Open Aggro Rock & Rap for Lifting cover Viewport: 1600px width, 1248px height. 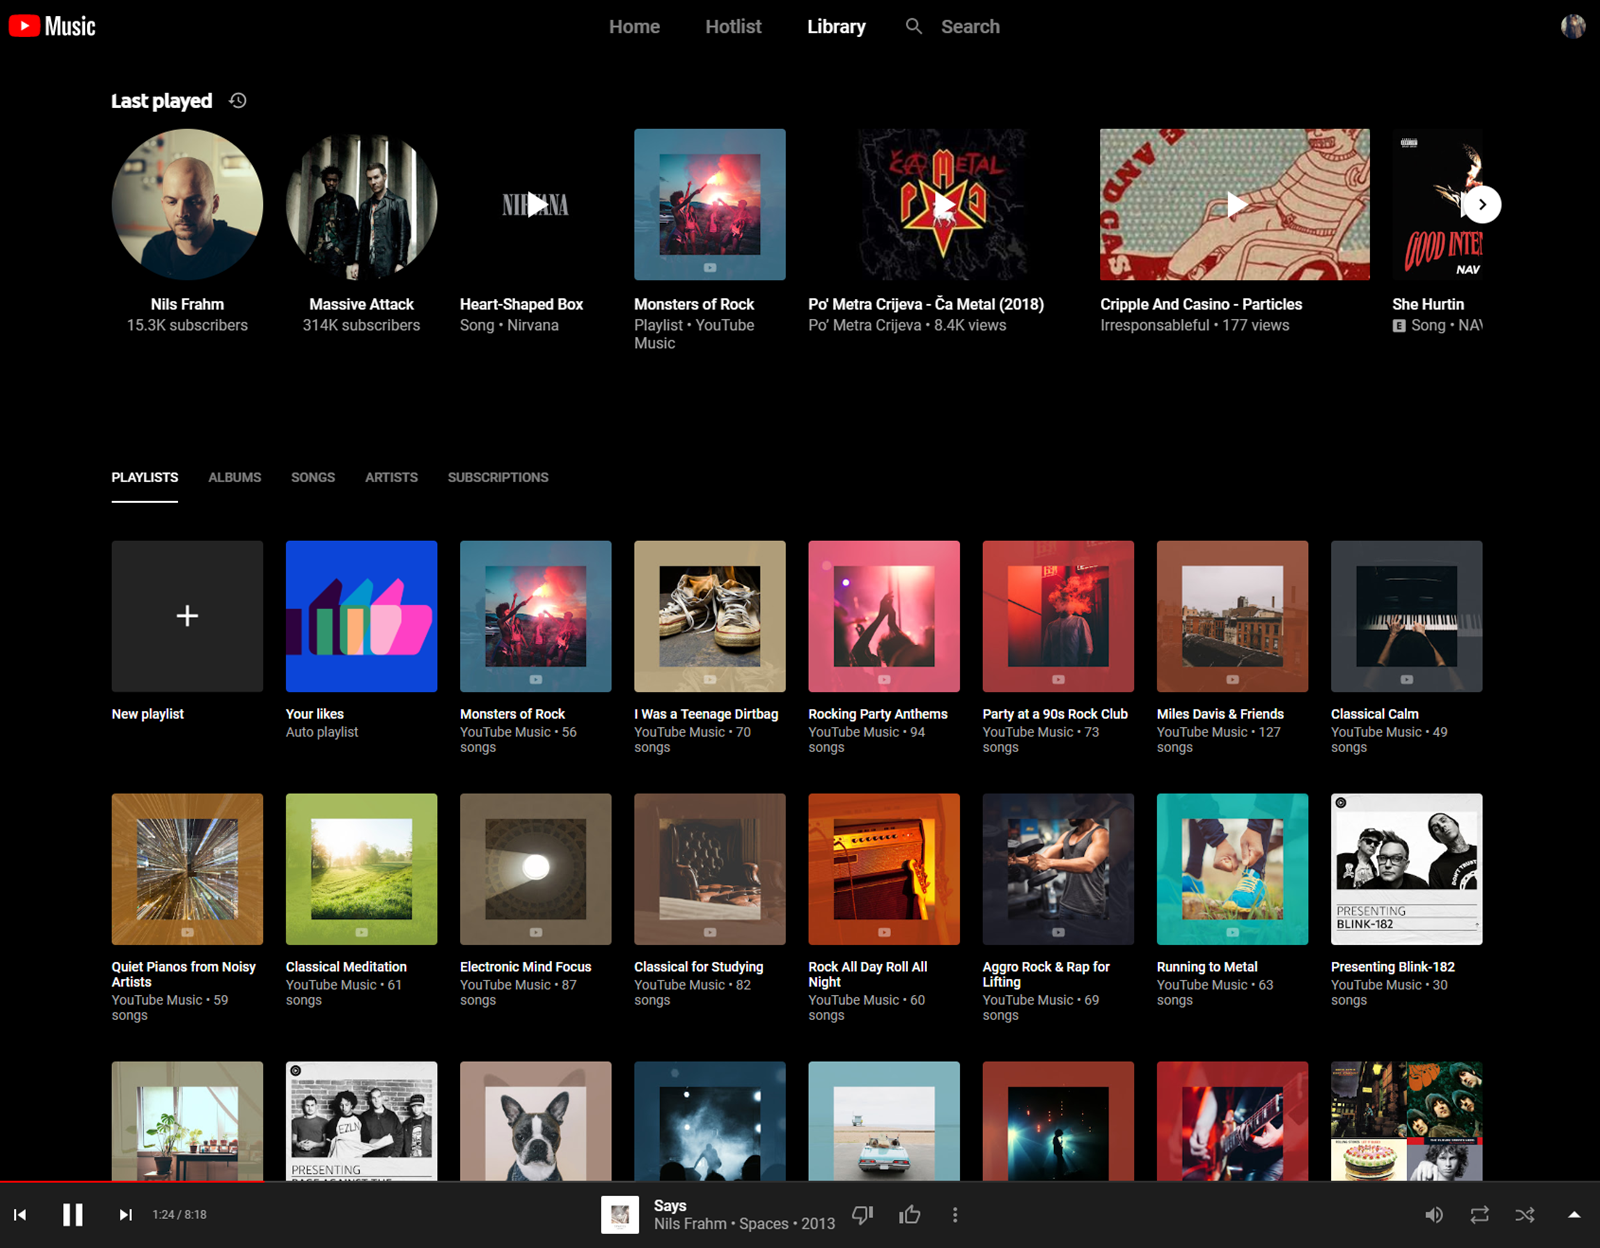1058,869
